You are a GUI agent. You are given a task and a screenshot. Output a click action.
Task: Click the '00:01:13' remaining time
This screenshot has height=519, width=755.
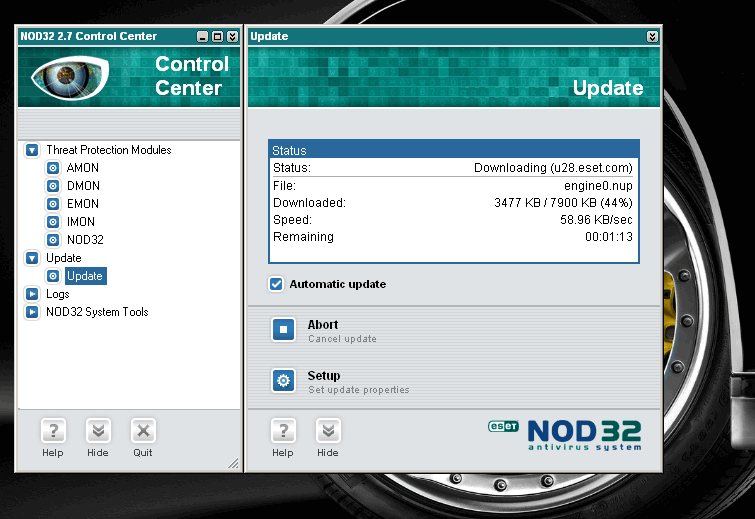pos(609,237)
